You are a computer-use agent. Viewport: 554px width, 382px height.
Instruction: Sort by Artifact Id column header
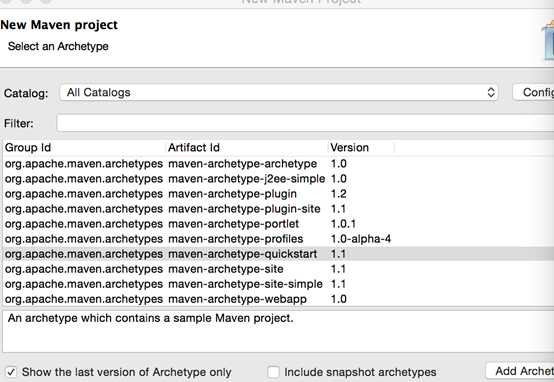247,148
